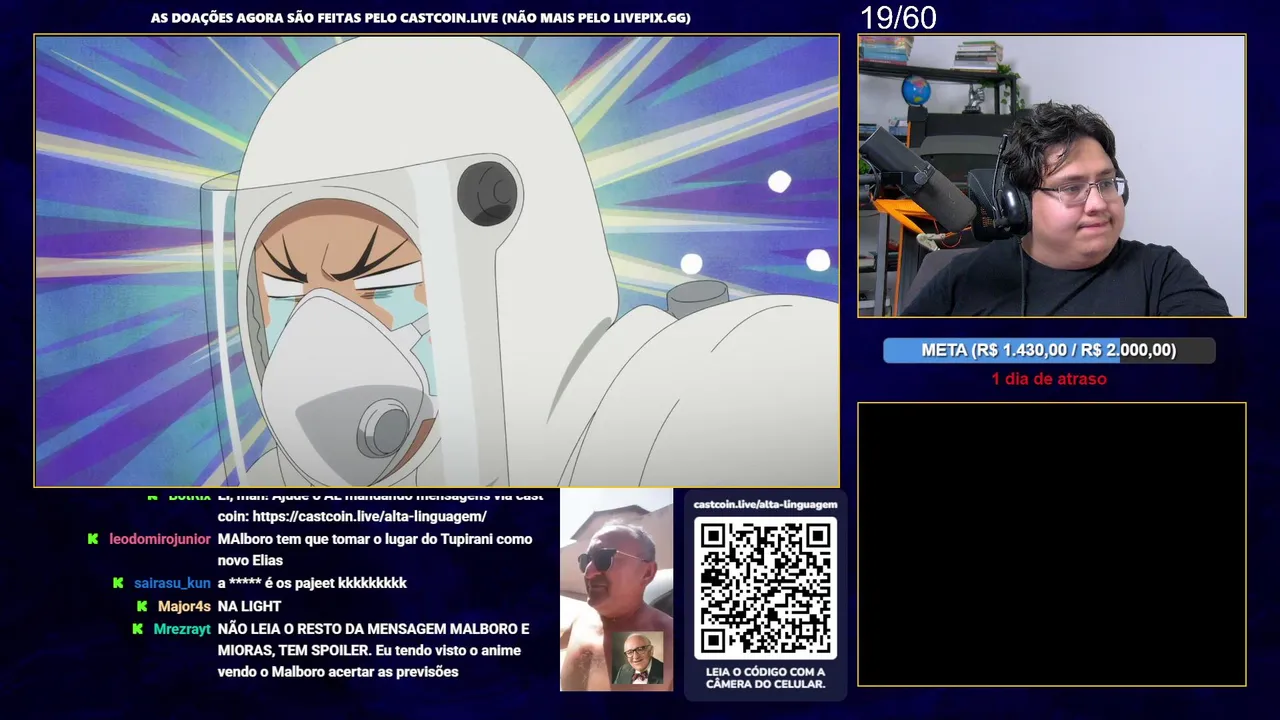Click username Mrezrayt in chat

182,629
